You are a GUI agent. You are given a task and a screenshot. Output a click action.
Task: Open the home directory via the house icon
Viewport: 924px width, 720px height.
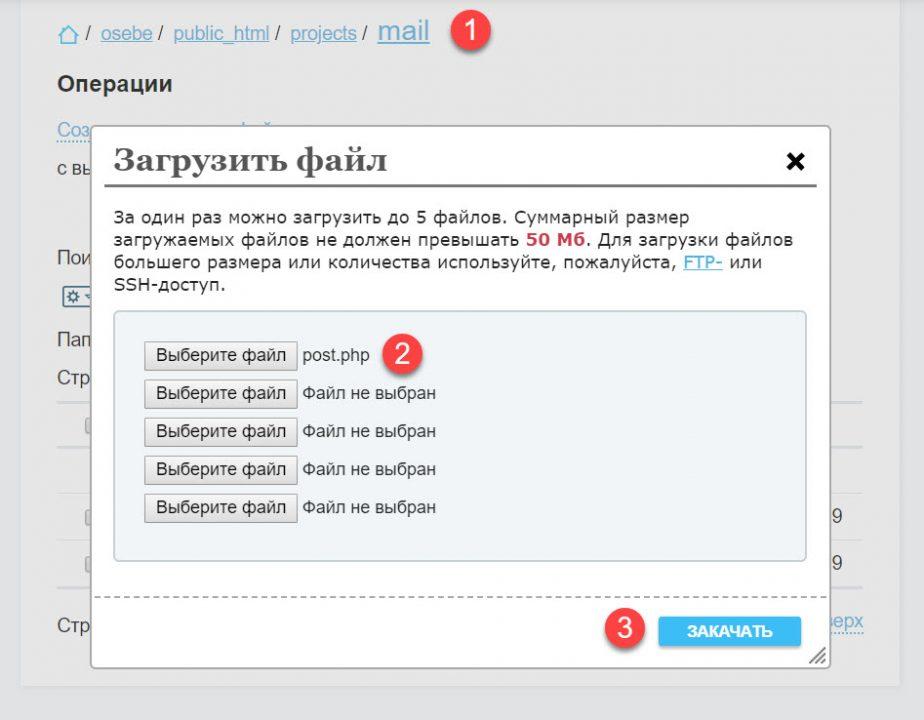coord(69,32)
